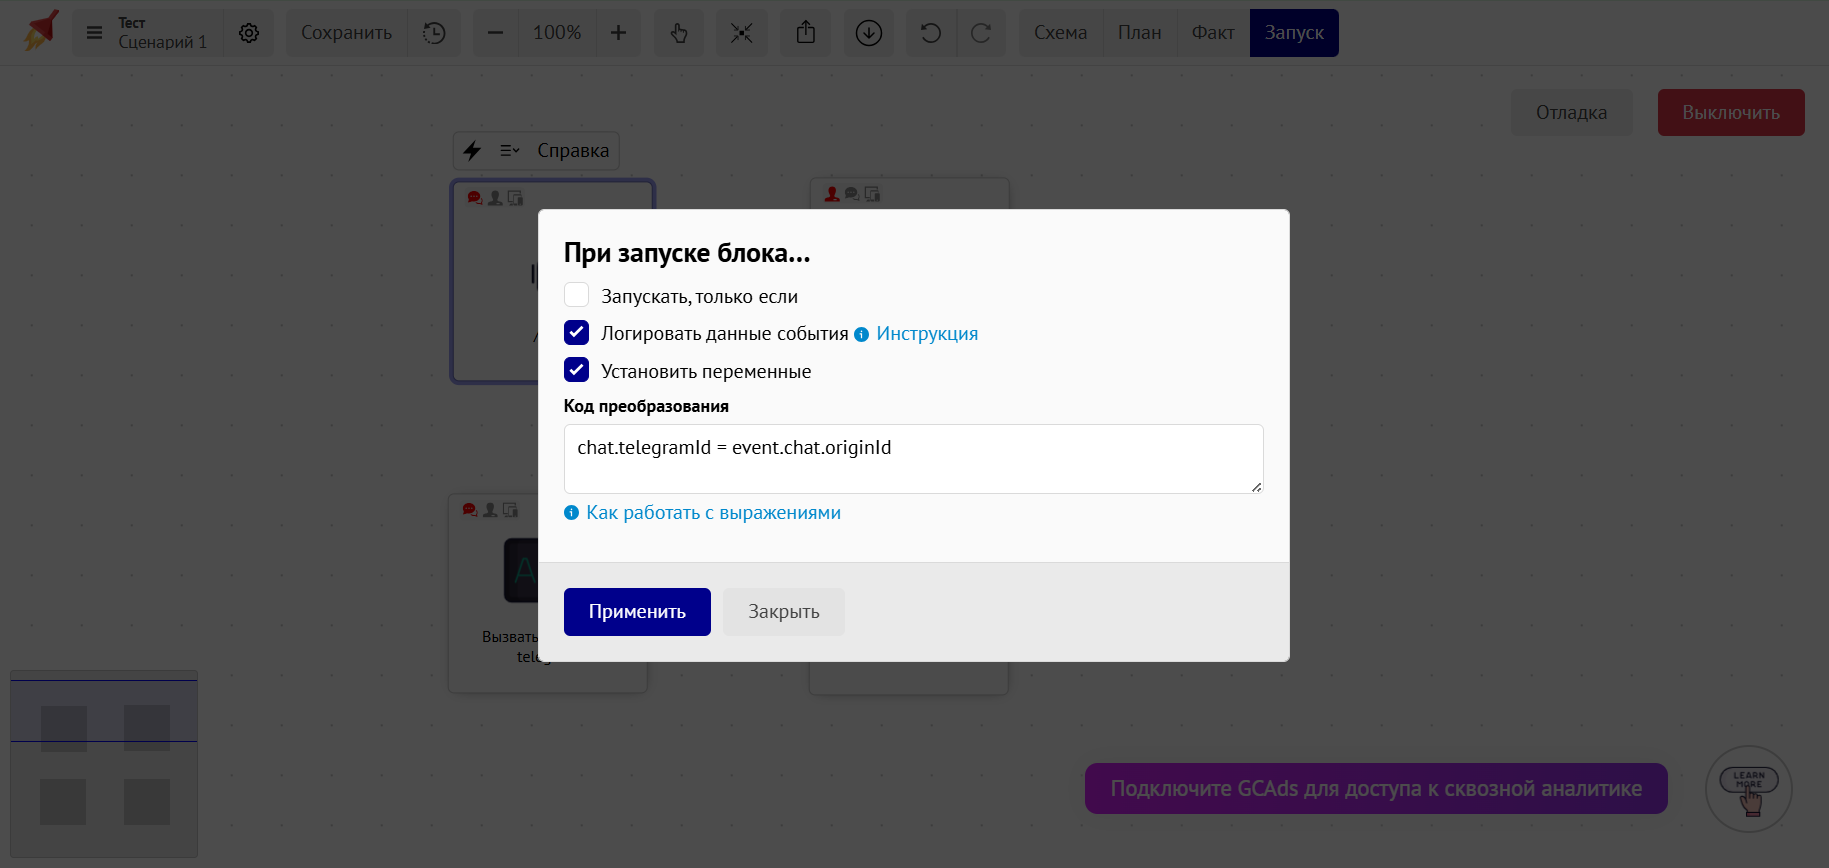
Task: Open version history clock icon
Action: click(434, 33)
